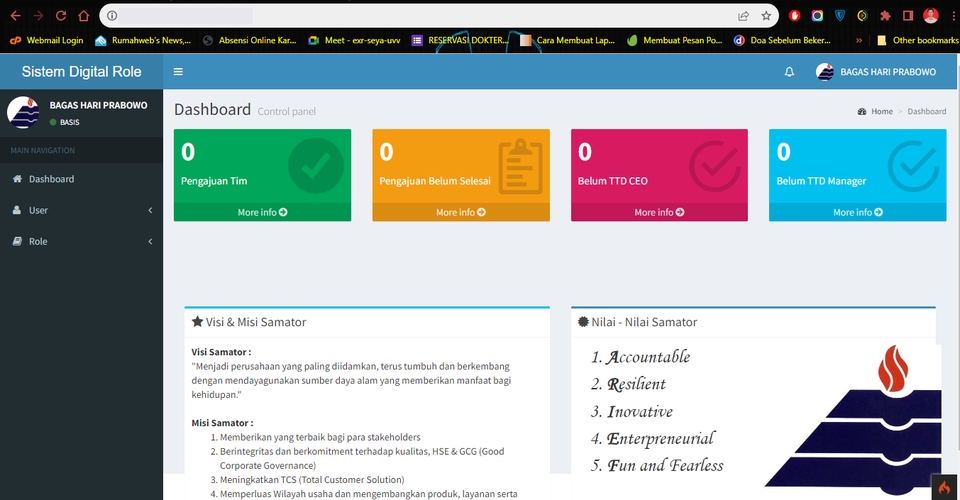
Task: Open the Meet - exr-seya-uvv bookmark
Action: point(354,40)
